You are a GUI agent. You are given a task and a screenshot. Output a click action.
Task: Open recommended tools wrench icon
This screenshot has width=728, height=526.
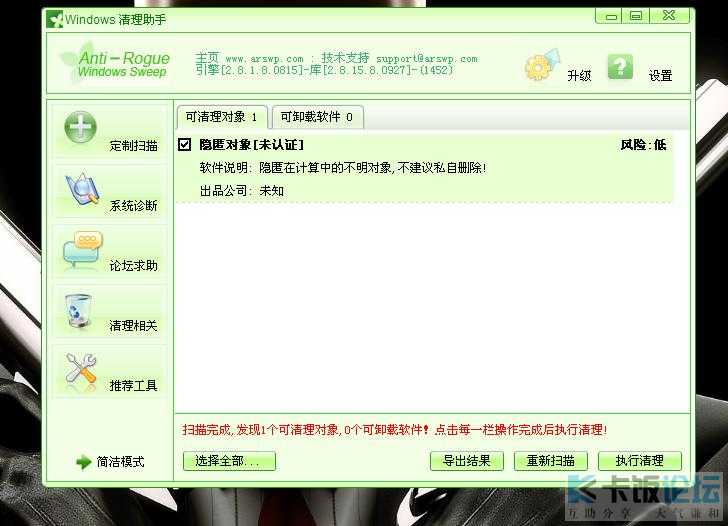81,368
